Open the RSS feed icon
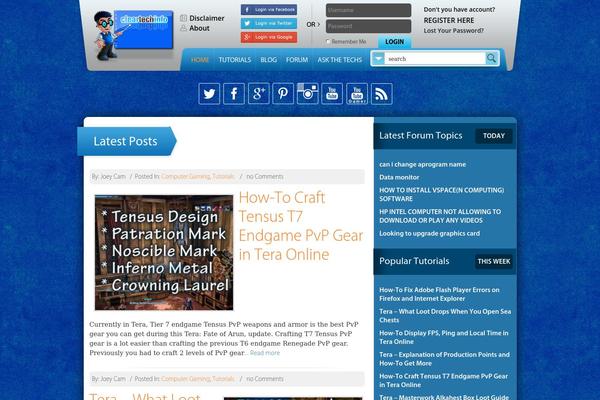 [x=382, y=94]
